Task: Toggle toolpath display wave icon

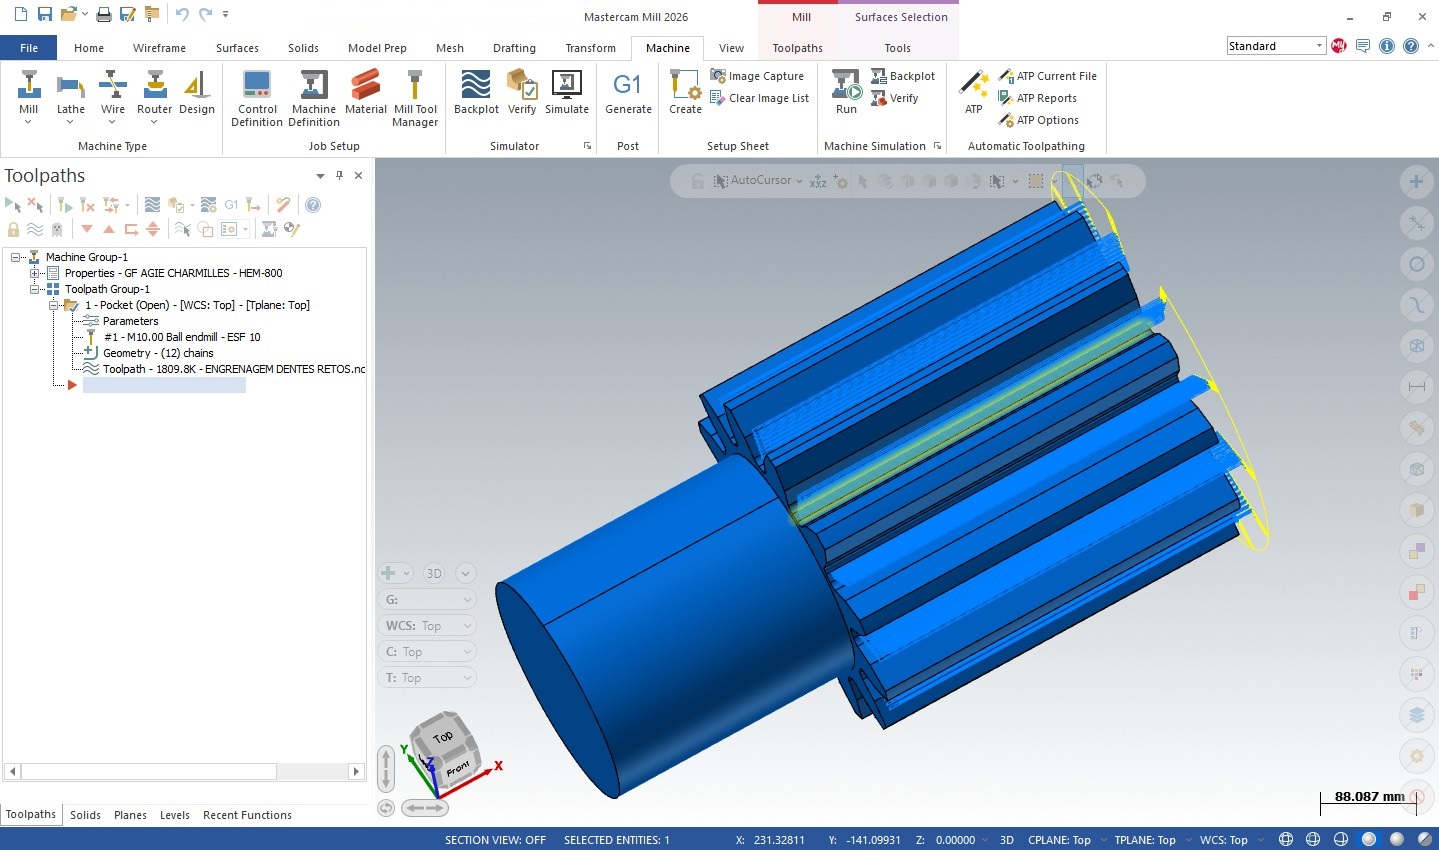Action: [35, 229]
